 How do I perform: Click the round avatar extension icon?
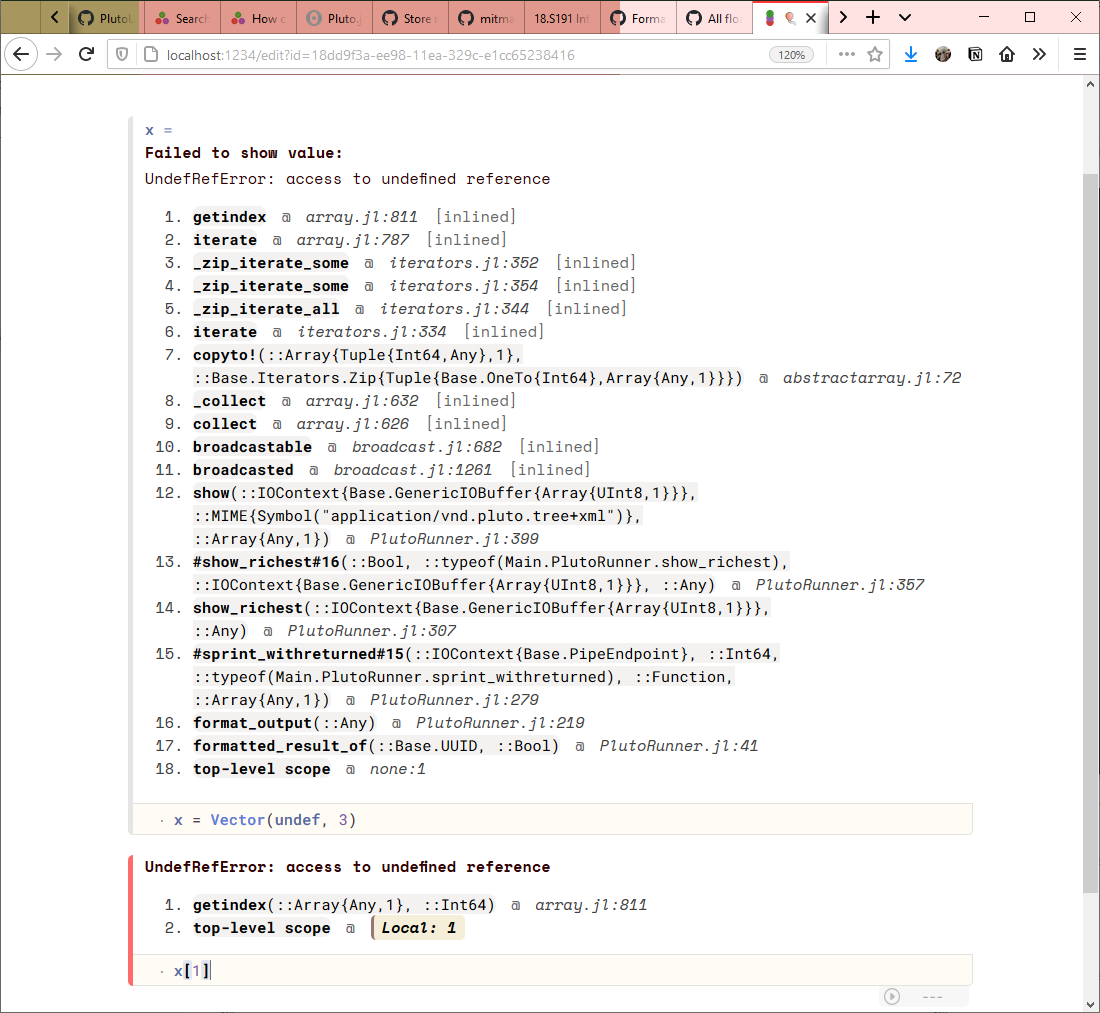click(x=943, y=55)
